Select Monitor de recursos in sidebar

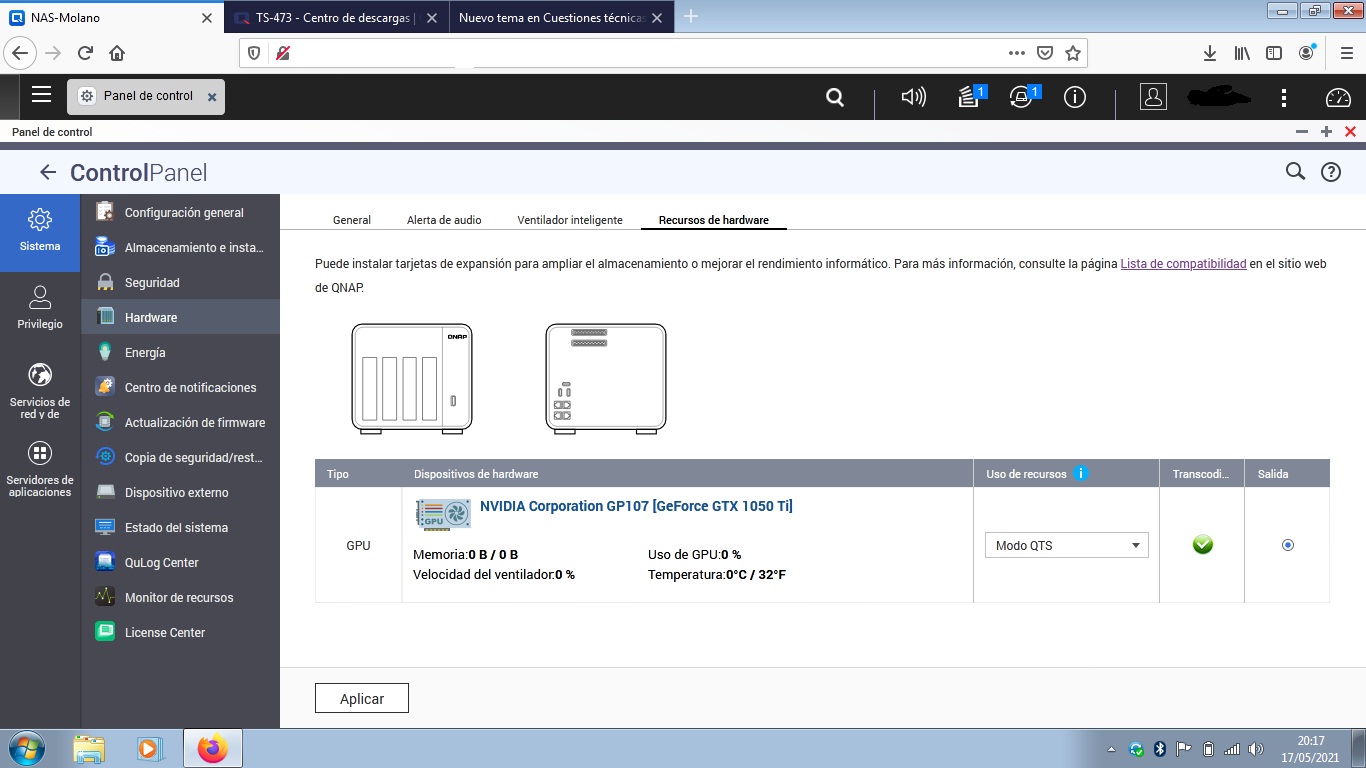pos(178,598)
